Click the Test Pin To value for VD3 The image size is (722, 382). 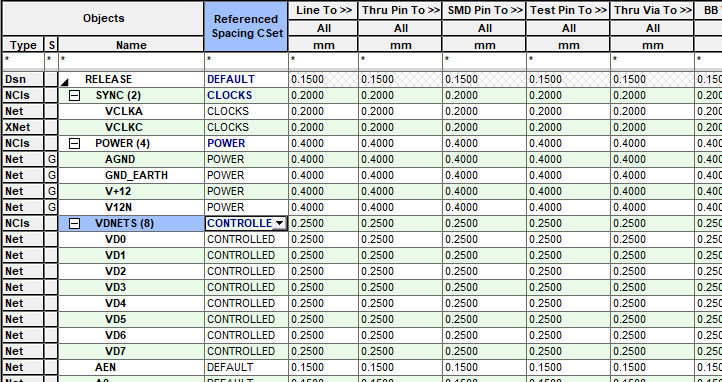pos(568,288)
